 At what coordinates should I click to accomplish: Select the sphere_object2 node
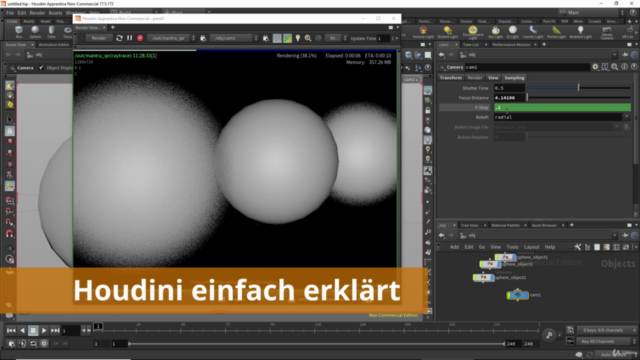point(484,278)
